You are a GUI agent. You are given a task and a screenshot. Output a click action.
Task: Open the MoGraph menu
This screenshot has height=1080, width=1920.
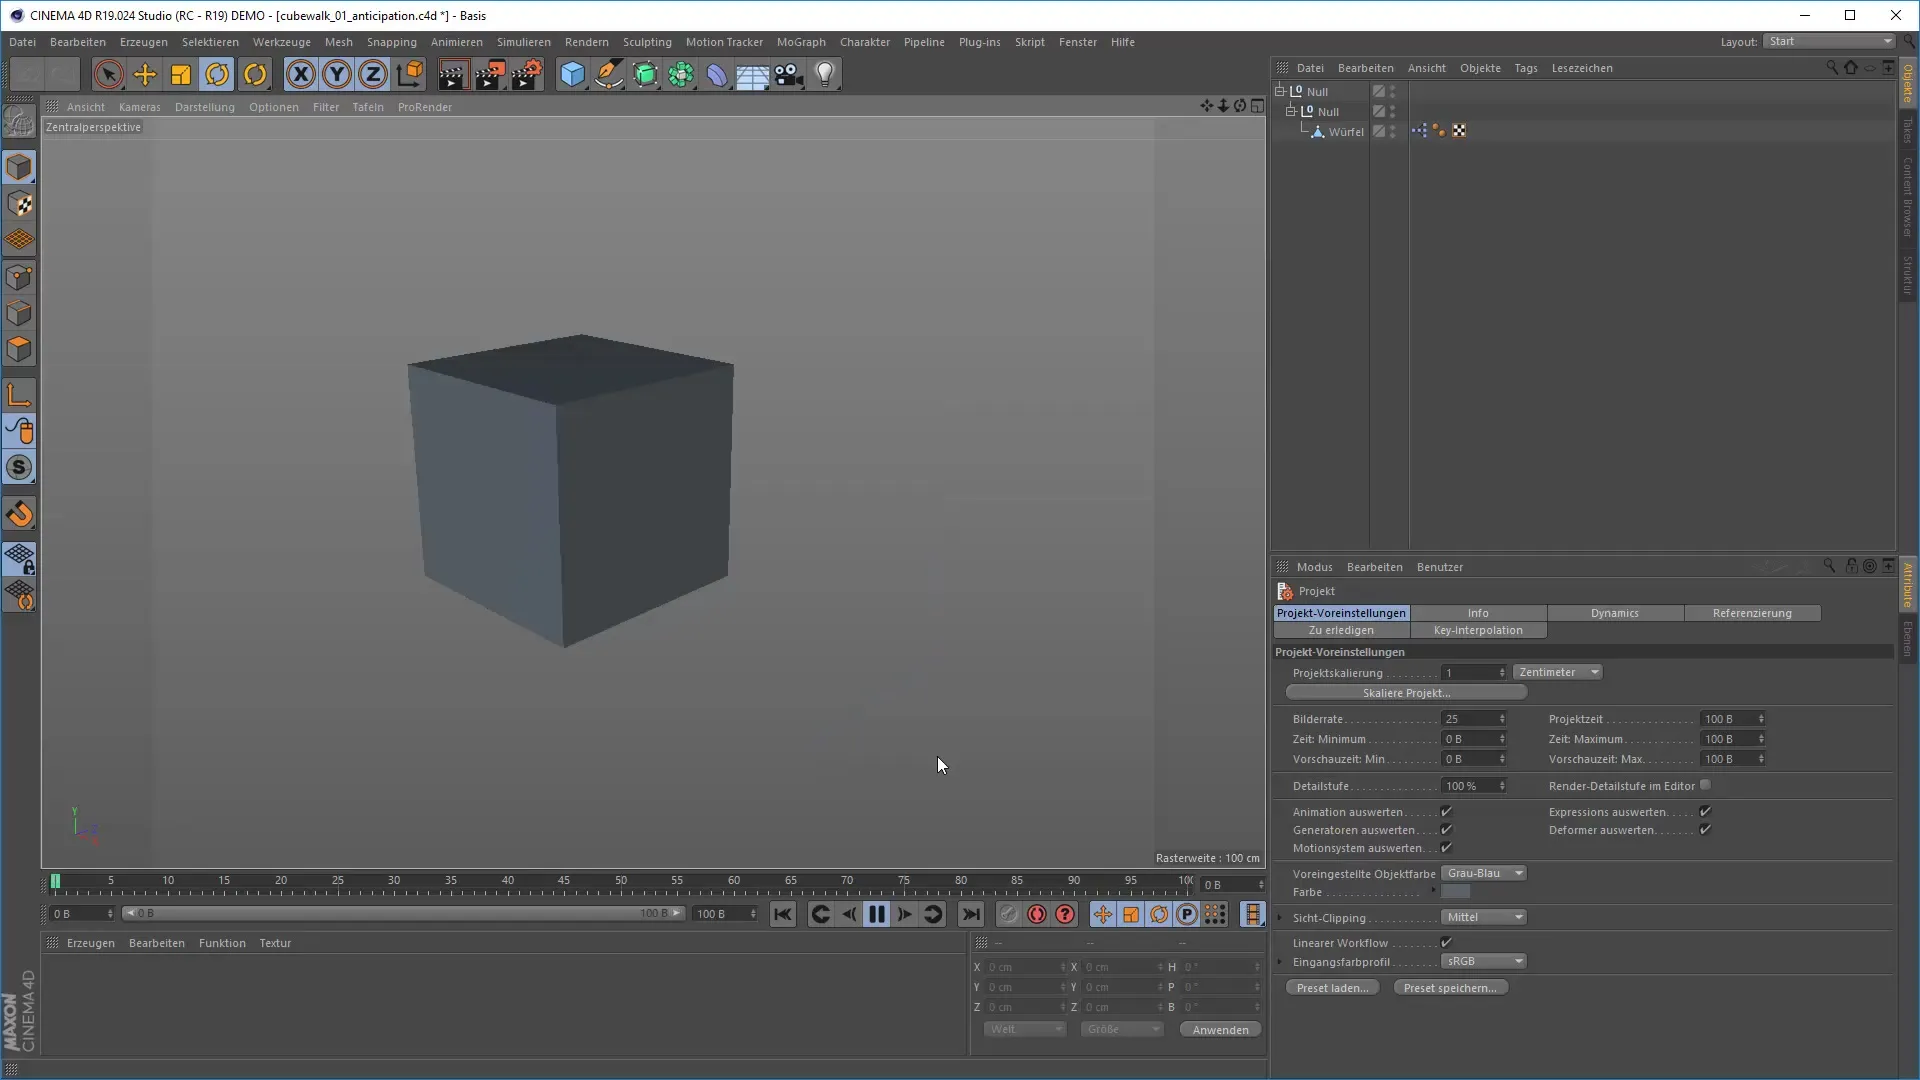click(x=801, y=42)
